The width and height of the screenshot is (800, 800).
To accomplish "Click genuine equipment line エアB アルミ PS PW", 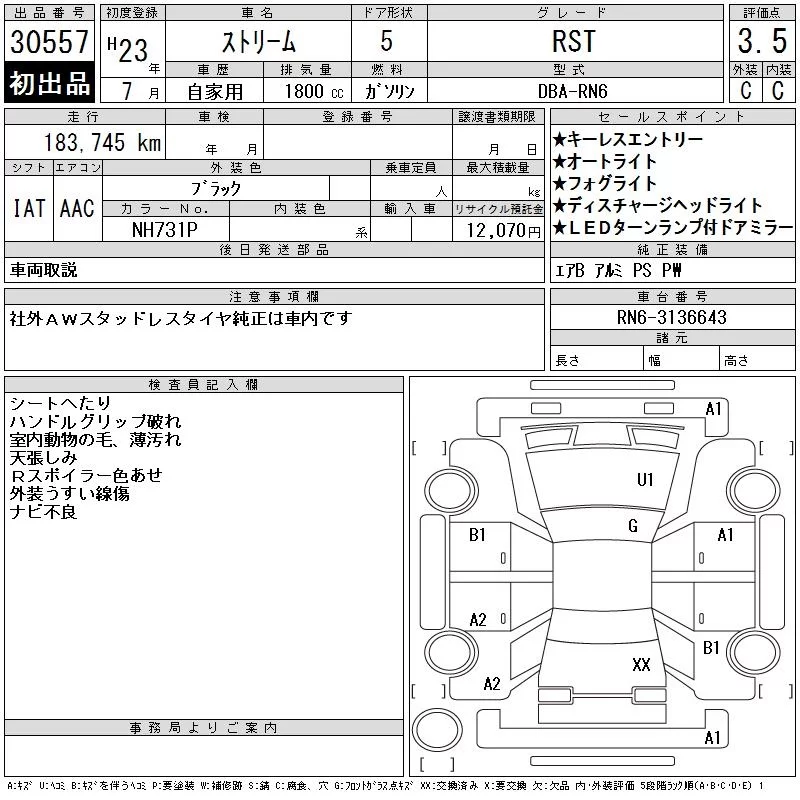I will coord(618,270).
